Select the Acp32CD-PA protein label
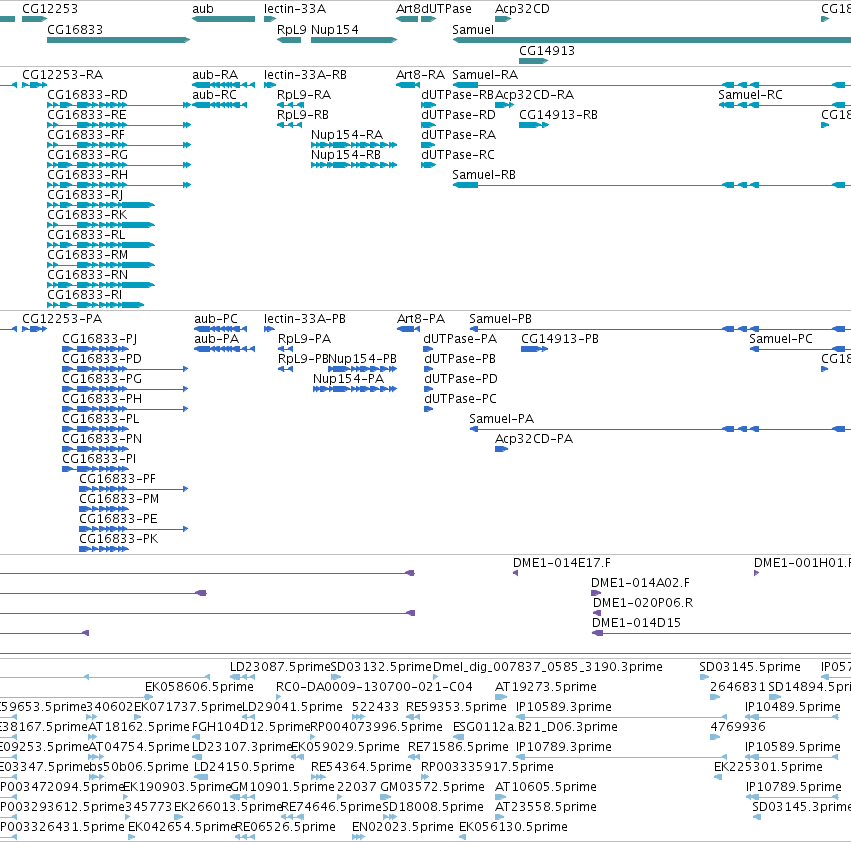851x842 pixels. pyautogui.click(x=534, y=439)
